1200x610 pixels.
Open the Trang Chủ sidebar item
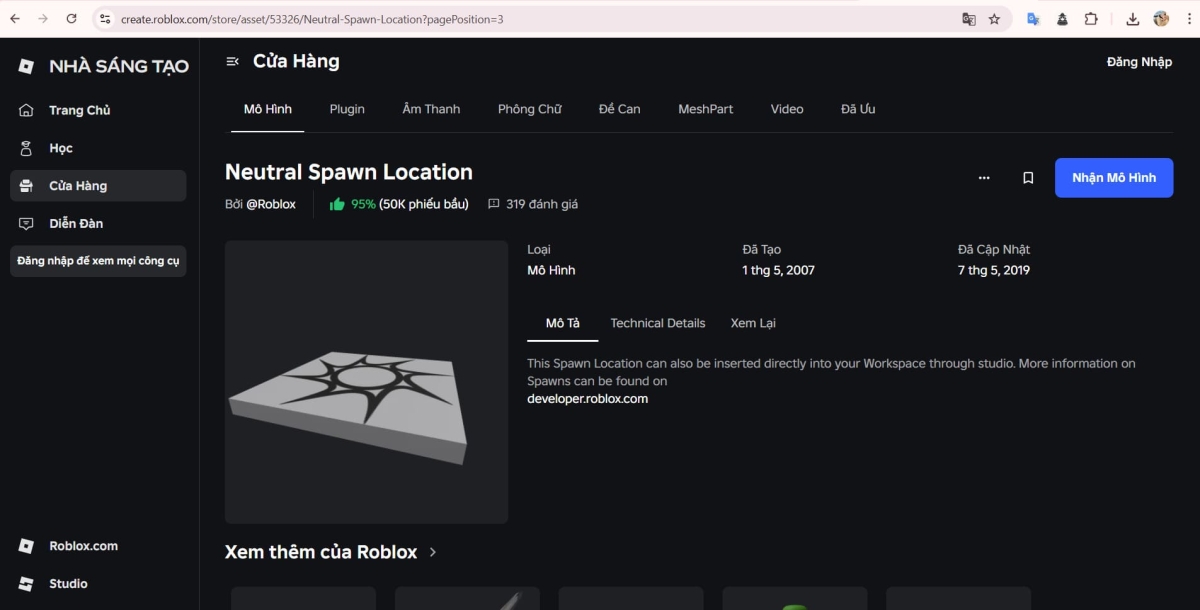[x=78, y=110]
